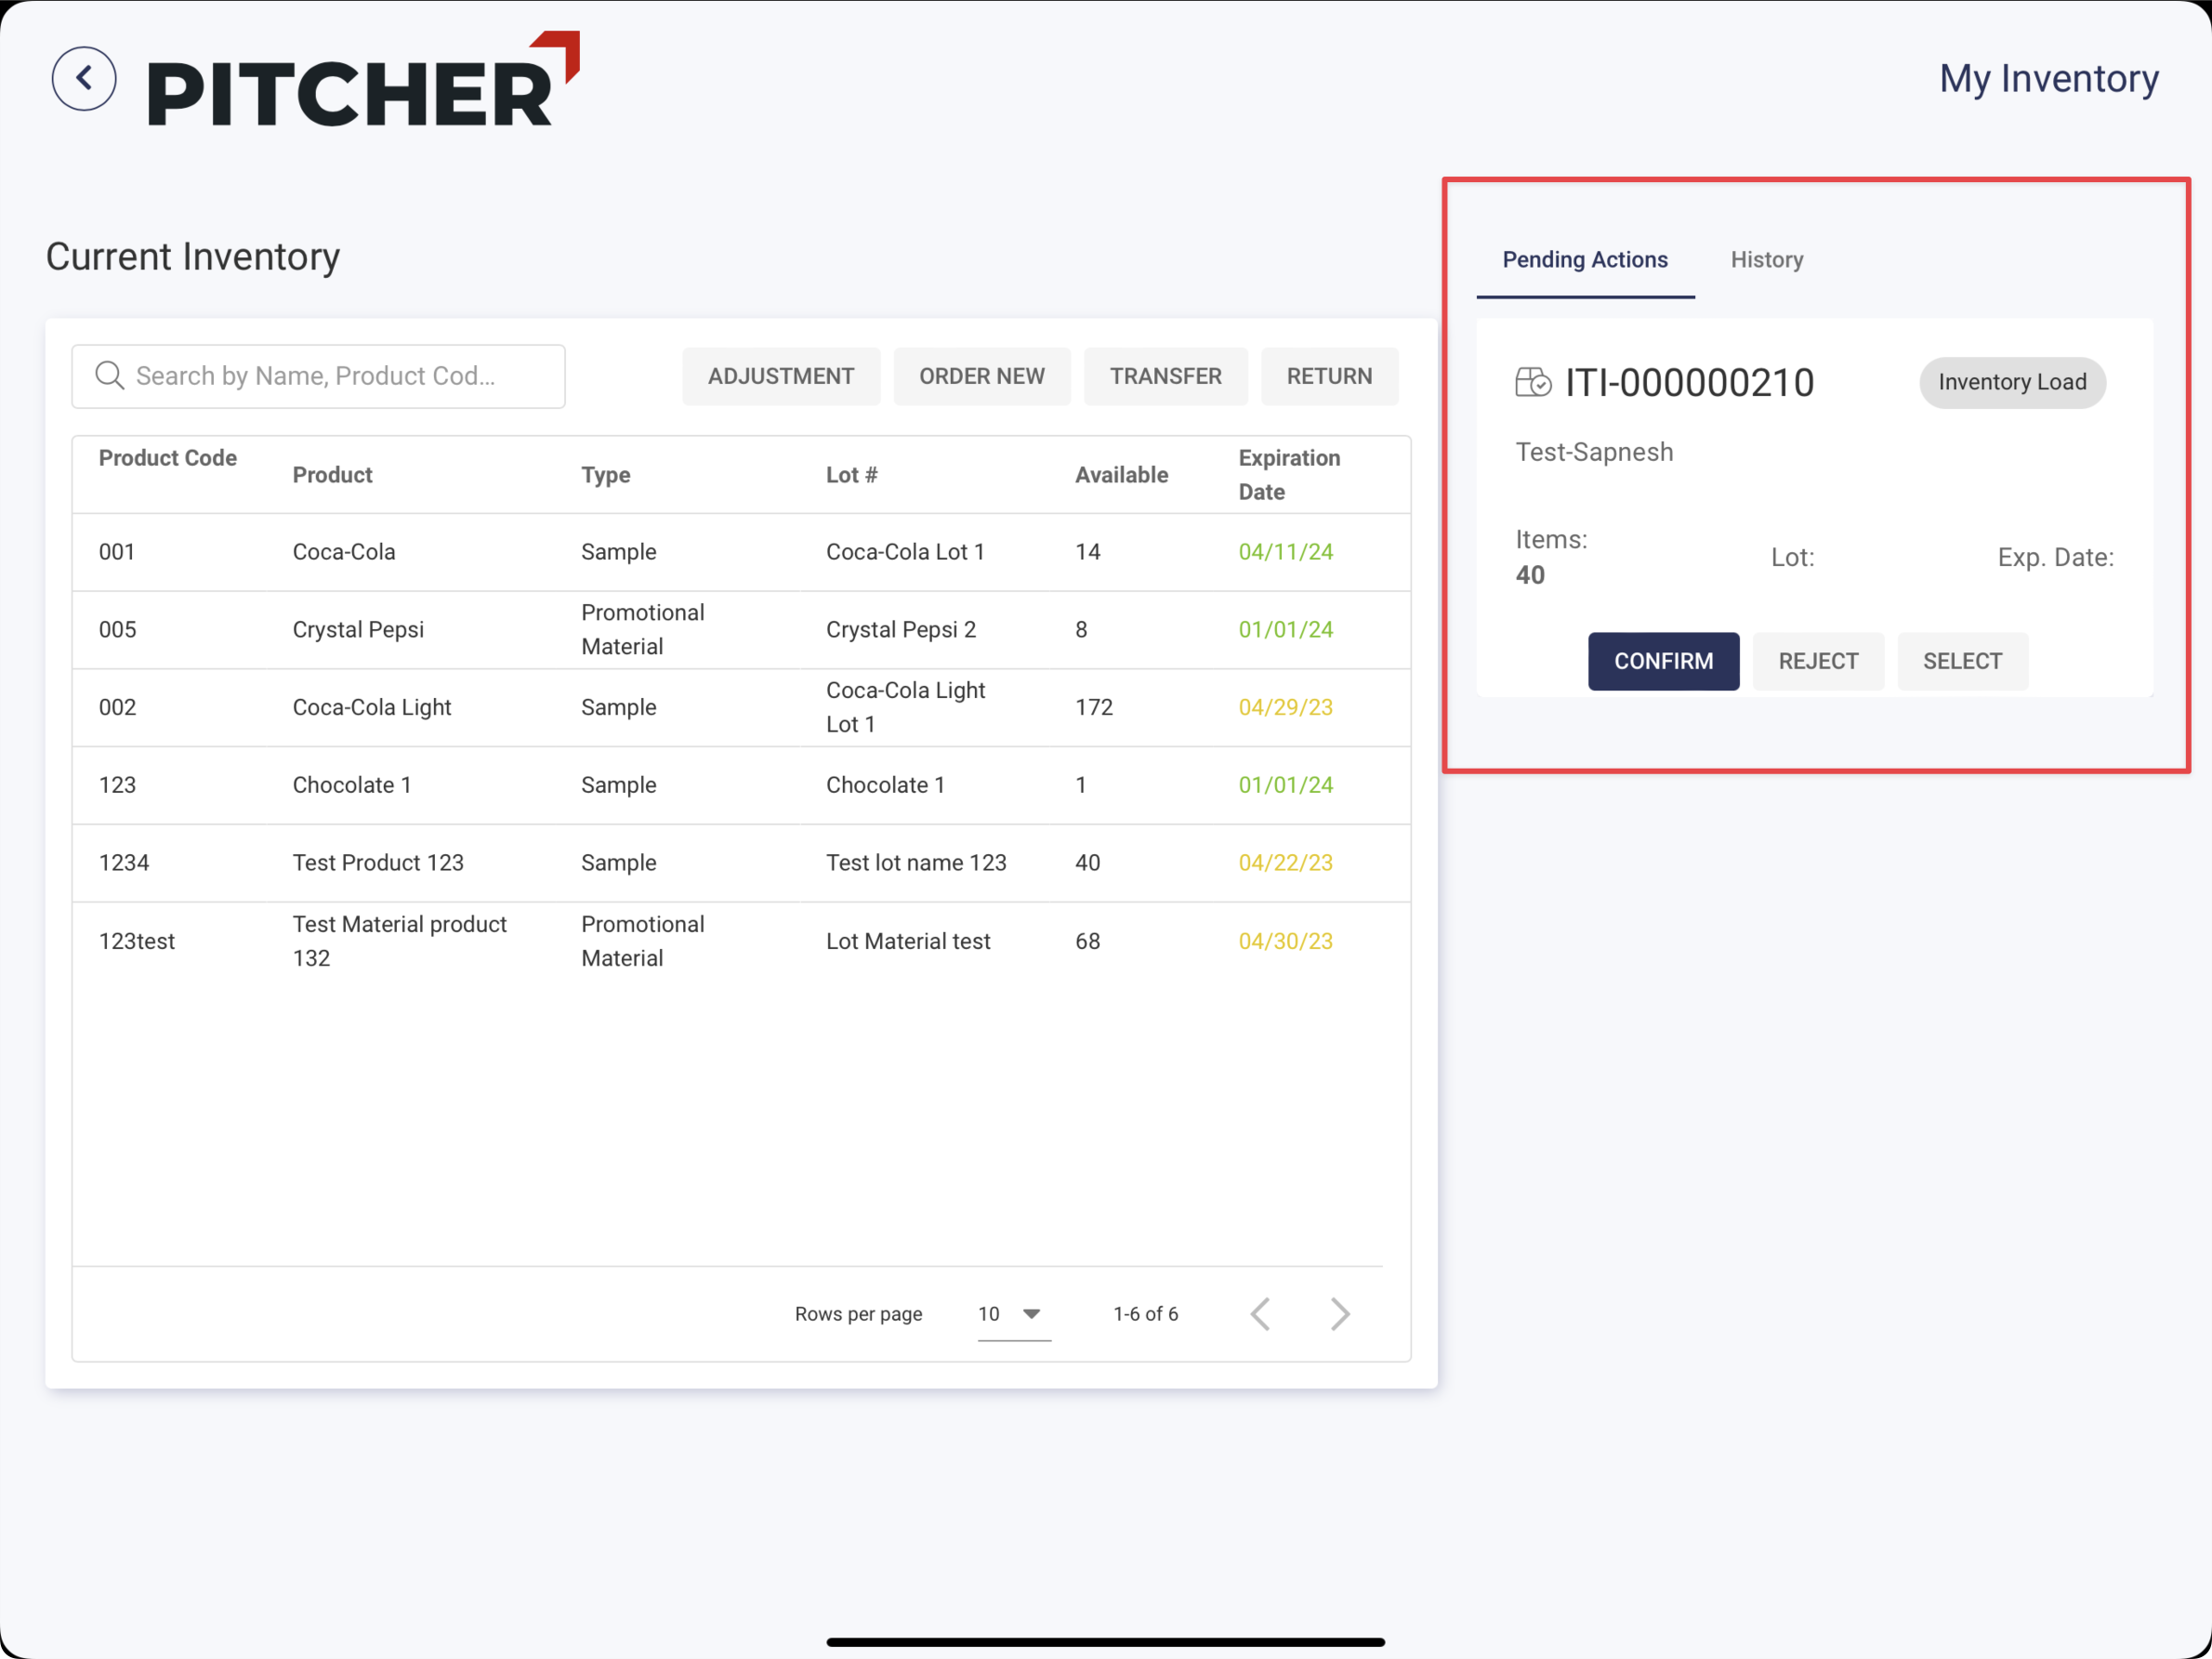Reject the pending inventory load
The image size is (2212, 1659).
[x=1817, y=661]
